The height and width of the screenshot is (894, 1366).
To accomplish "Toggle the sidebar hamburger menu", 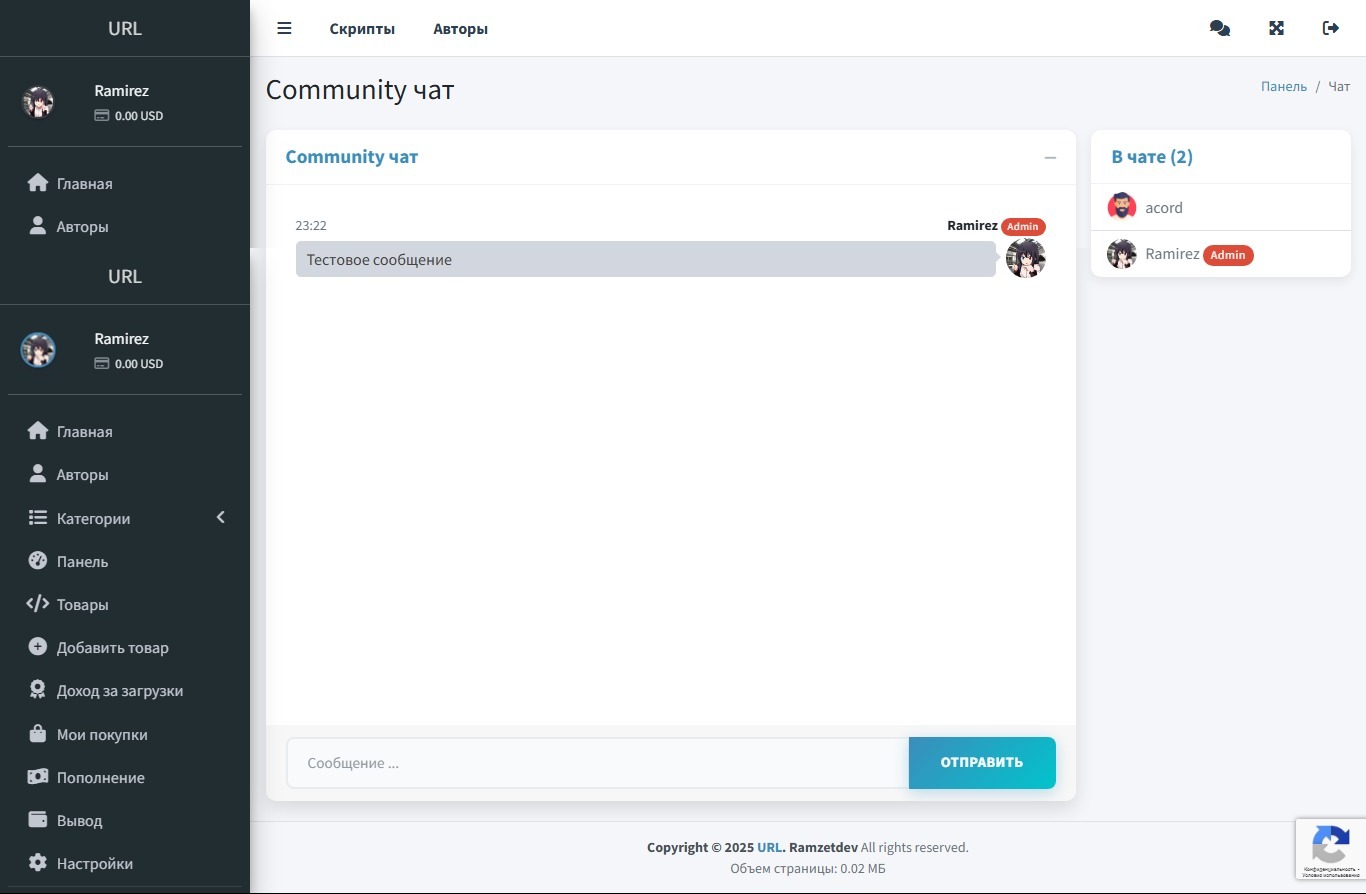I will [x=284, y=28].
